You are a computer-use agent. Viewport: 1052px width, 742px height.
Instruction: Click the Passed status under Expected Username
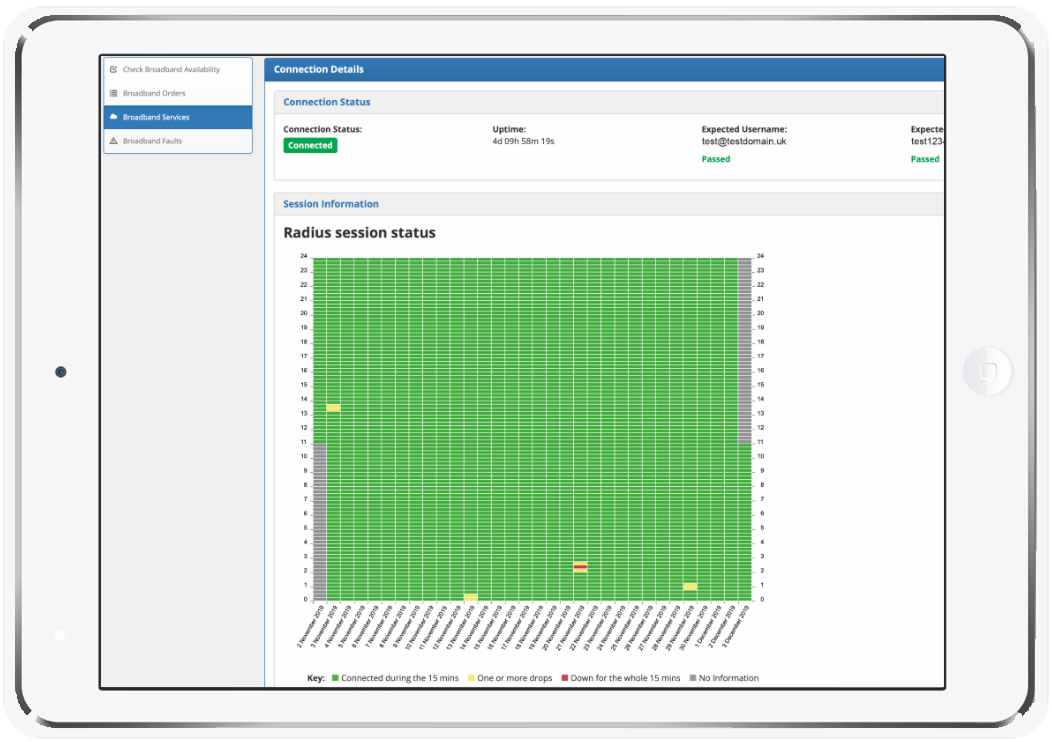(x=716, y=159)
